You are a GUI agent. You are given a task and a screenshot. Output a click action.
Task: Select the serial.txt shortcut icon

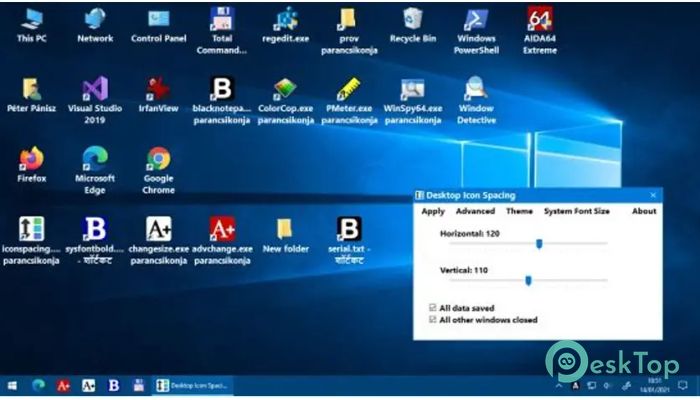pyautogui.click(x=349, y=241)
